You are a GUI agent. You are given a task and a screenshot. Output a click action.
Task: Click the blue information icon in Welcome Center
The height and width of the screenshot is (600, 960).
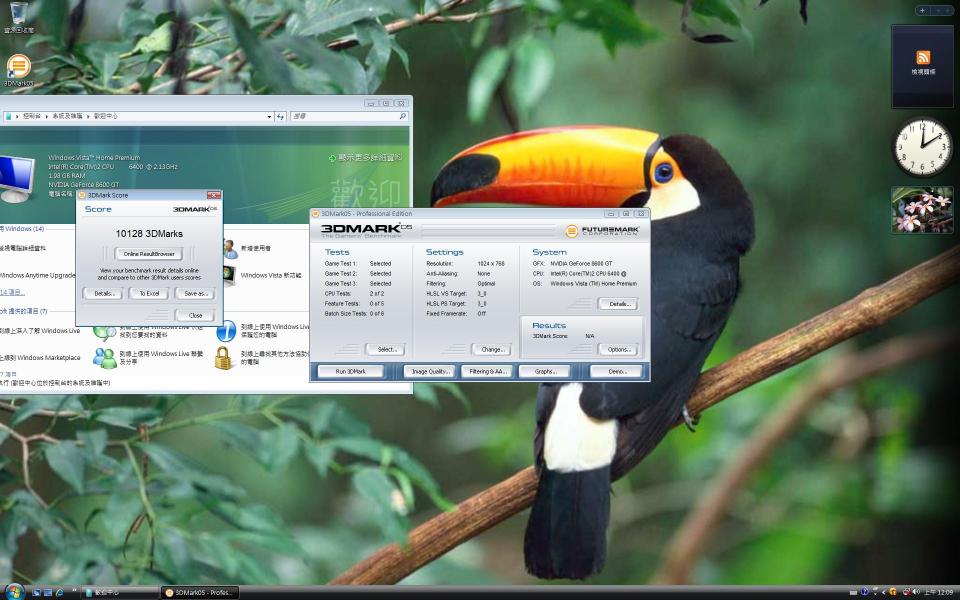click(x=226, y=330)
